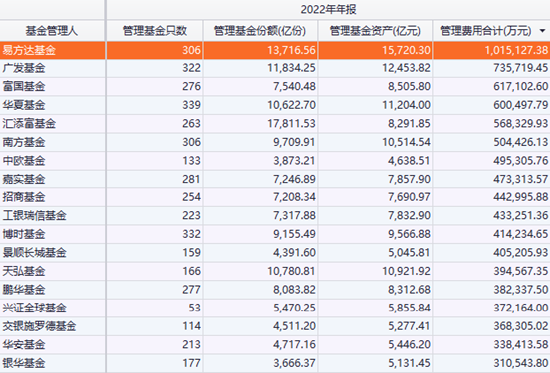Click the asset value 10,921.92
Viewport: 550px width, 373px height.
pyautogui.click(x=406, y=271)
